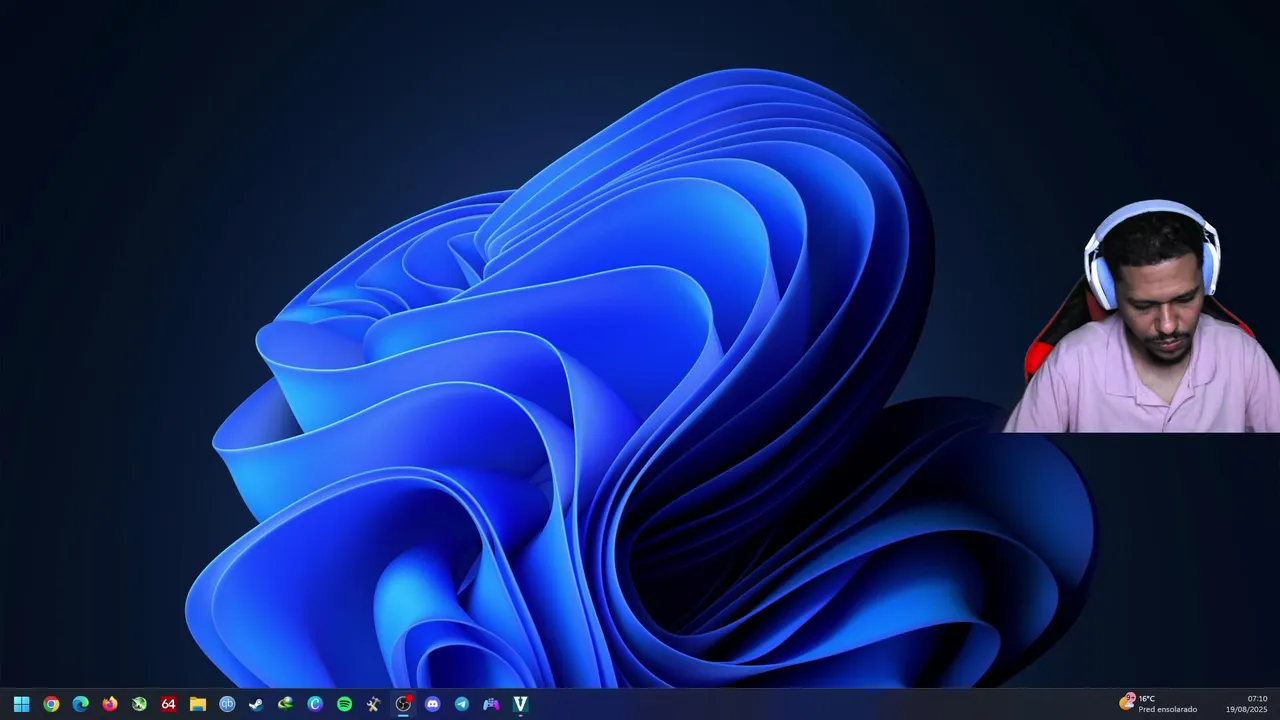This screenshot has height=720, width=1280.
Task: Open the white V icon app
Action: point(520,704)
